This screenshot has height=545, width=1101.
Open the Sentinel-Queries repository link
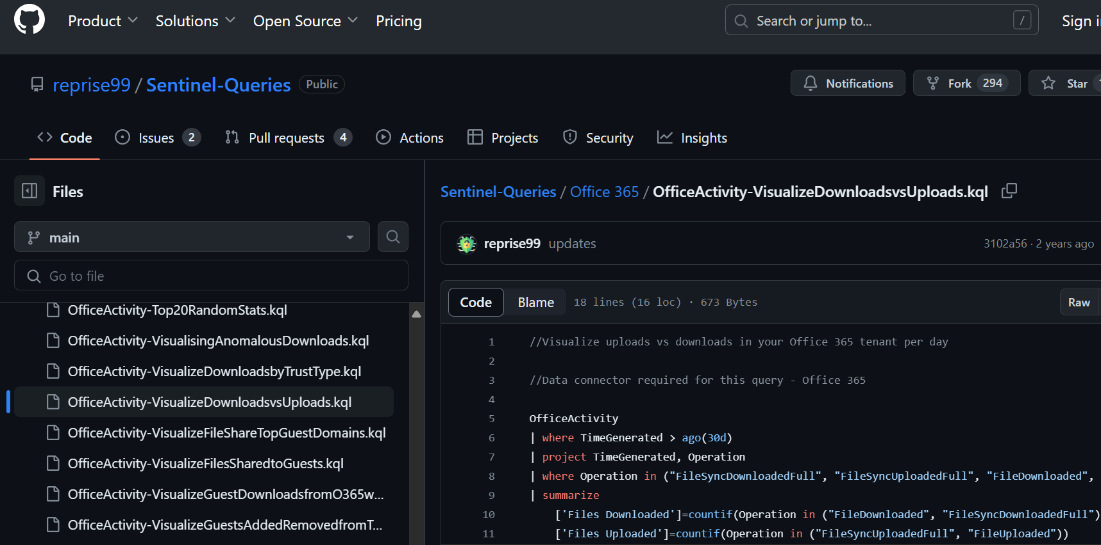pyautogui.click(x=218, y=85)
